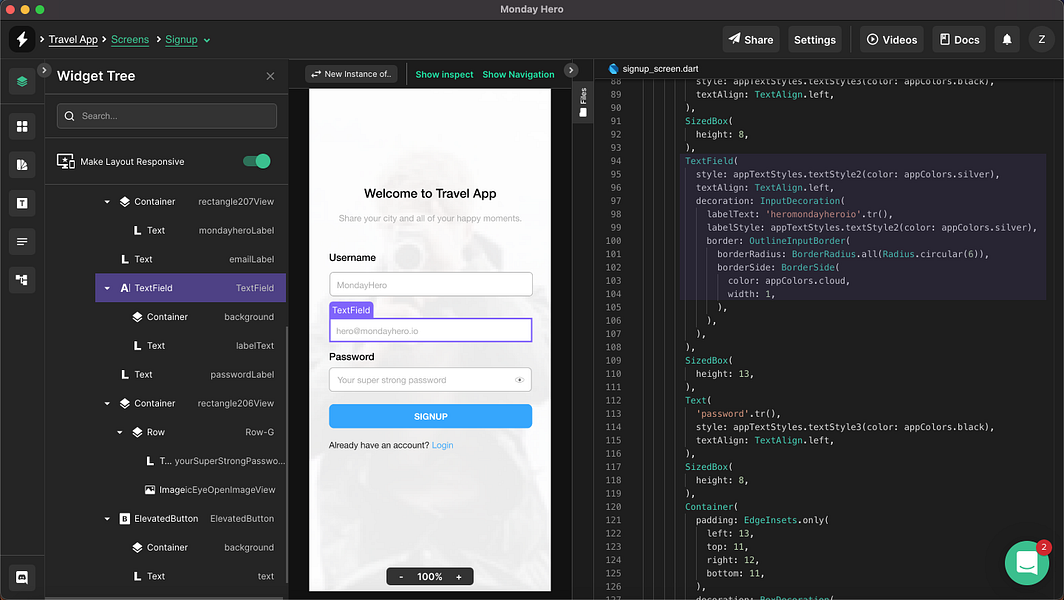The width and height of the screenshot is (1064, 600).
Task: Select passwordLabel Text tree row
Action: click(x=190, y=375)
